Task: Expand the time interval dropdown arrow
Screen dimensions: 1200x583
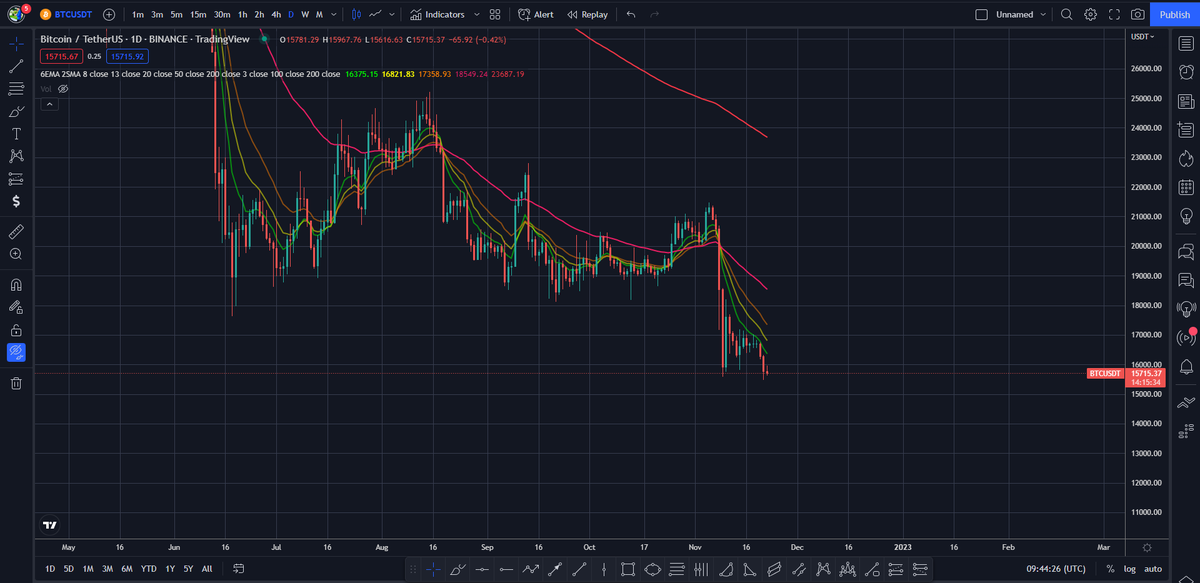Action: [x=332, y=15]
